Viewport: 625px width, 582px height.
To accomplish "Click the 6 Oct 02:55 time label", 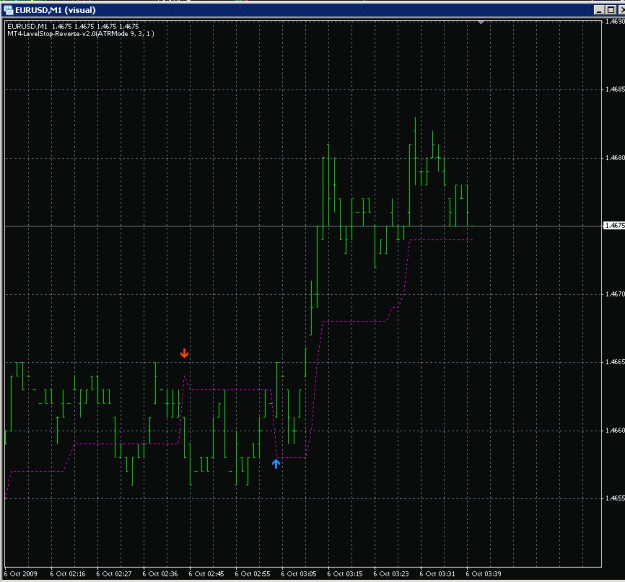I will 252,574.
